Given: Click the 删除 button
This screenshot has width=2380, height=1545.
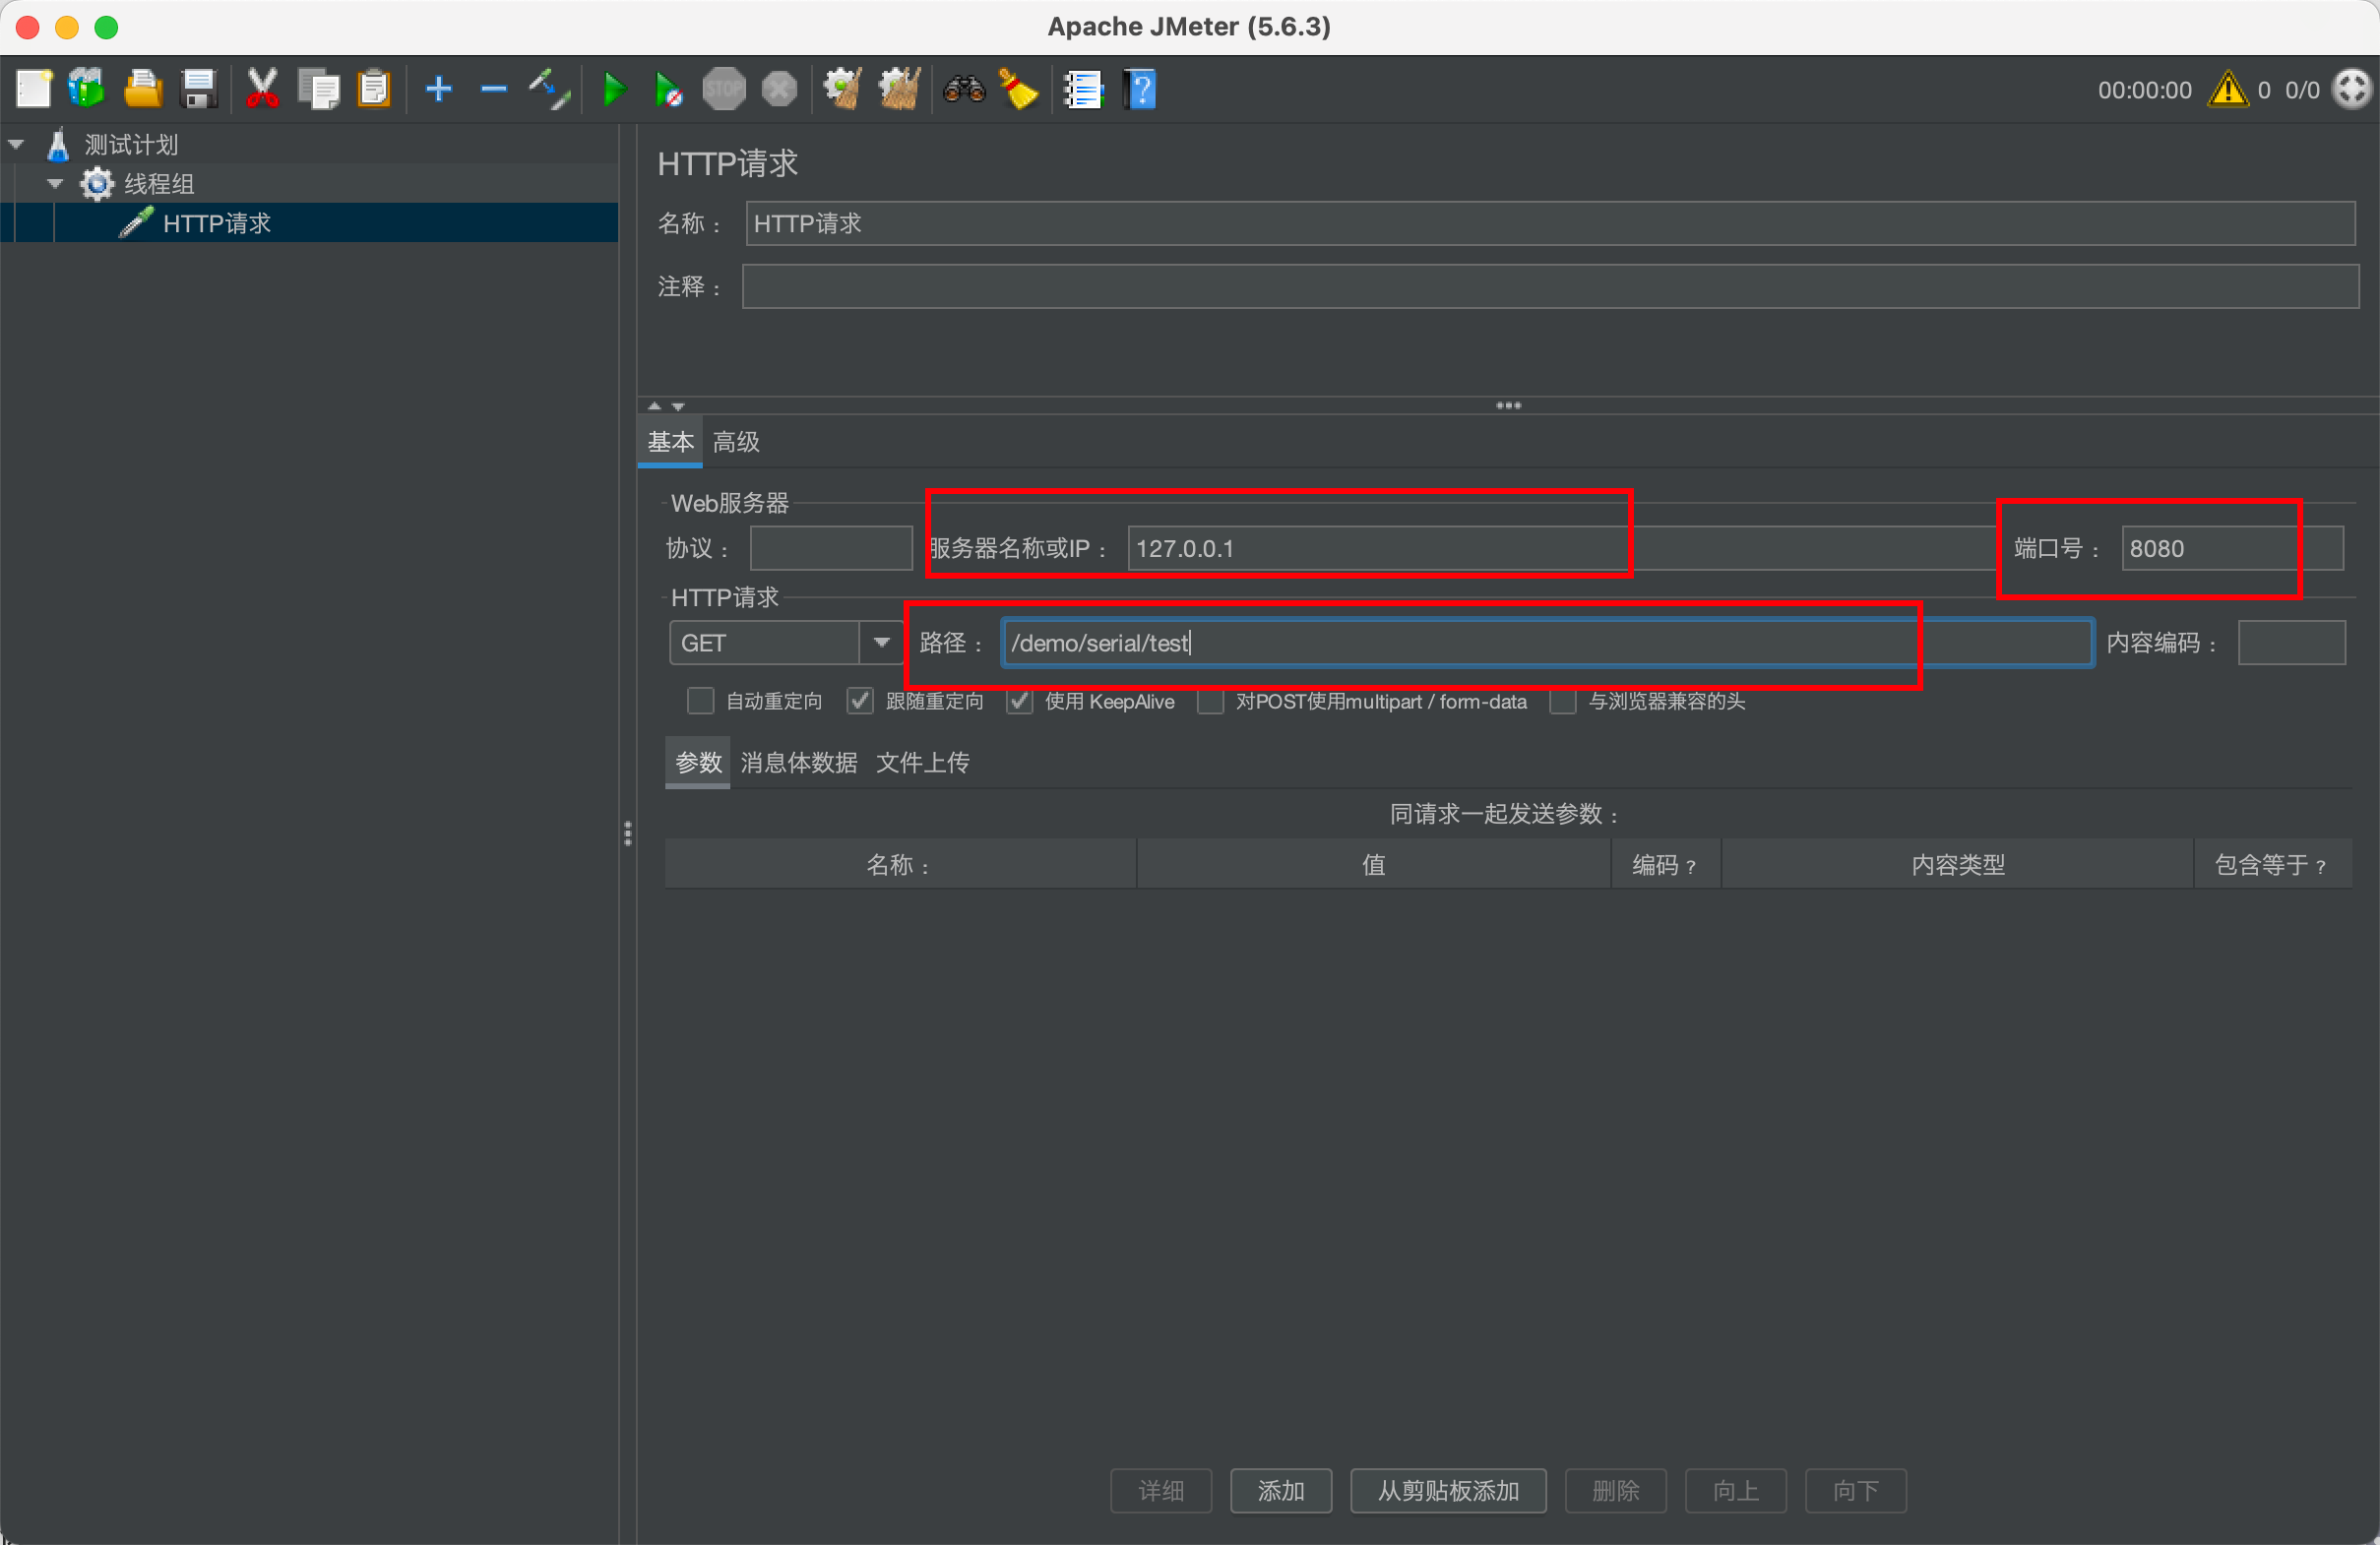Looking at the screenshot, I should tap(1616, 1491).
